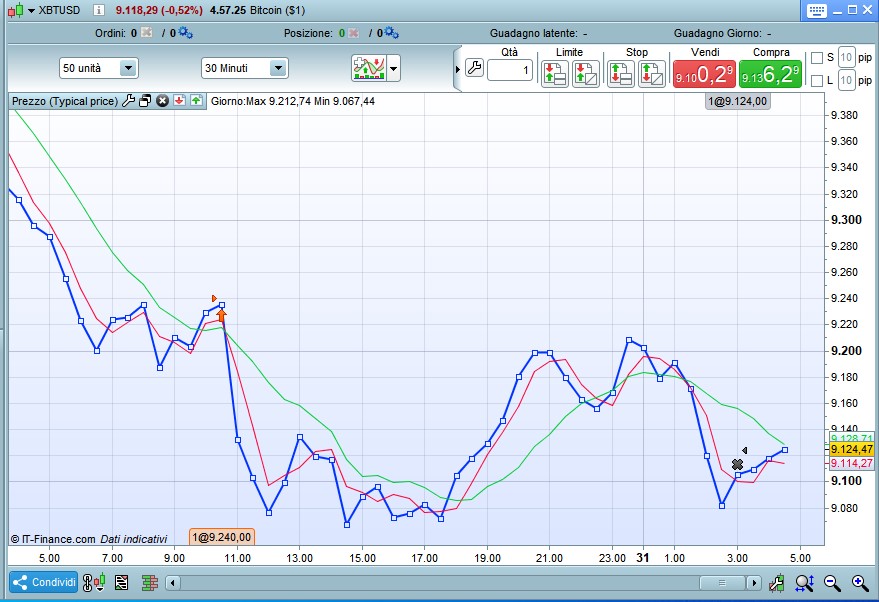879x602 pixels.
Task: Click the 1@9.240,00 order label
Action: 222,537
